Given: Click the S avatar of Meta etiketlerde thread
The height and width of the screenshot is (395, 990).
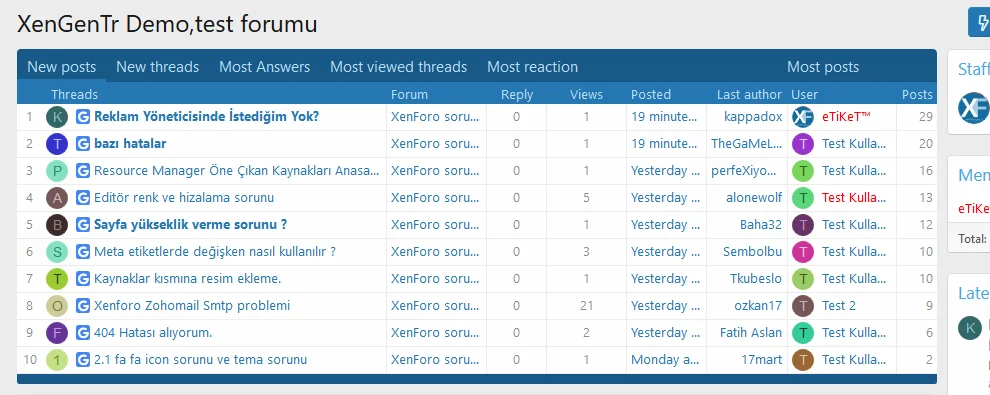Looking at the screenshot, I should [57, 252].
